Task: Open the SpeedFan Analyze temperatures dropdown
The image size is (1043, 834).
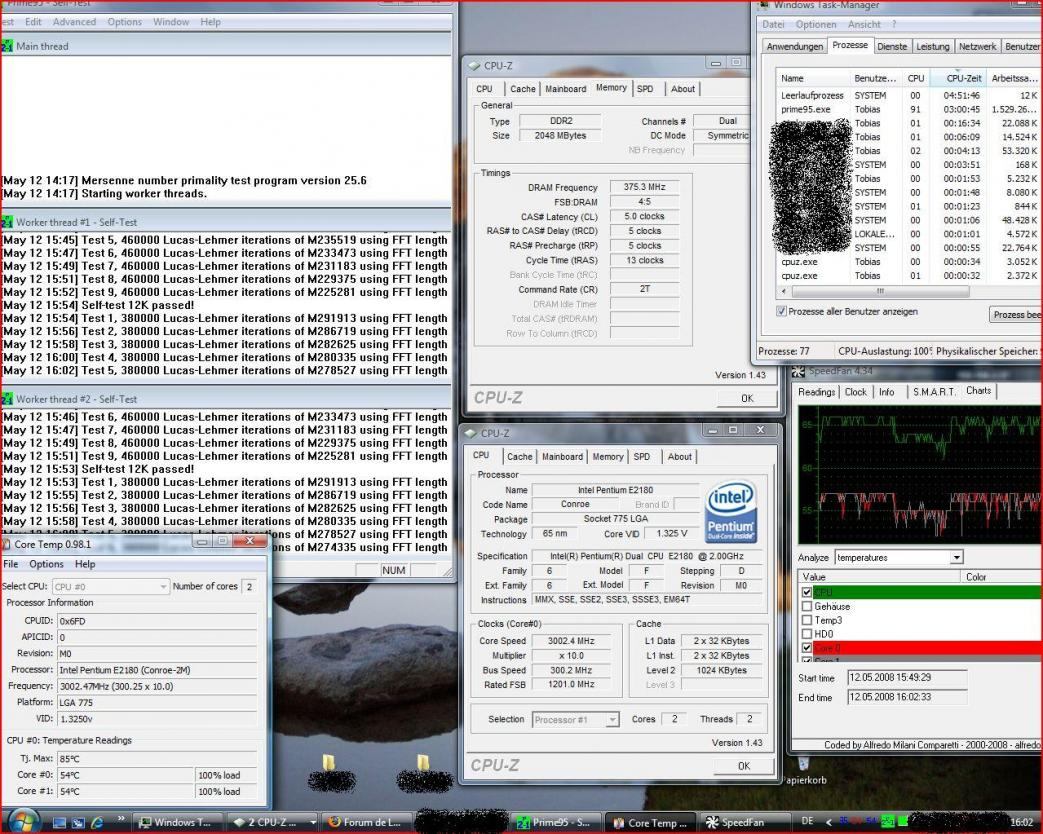Action: [x=956, y=557]
